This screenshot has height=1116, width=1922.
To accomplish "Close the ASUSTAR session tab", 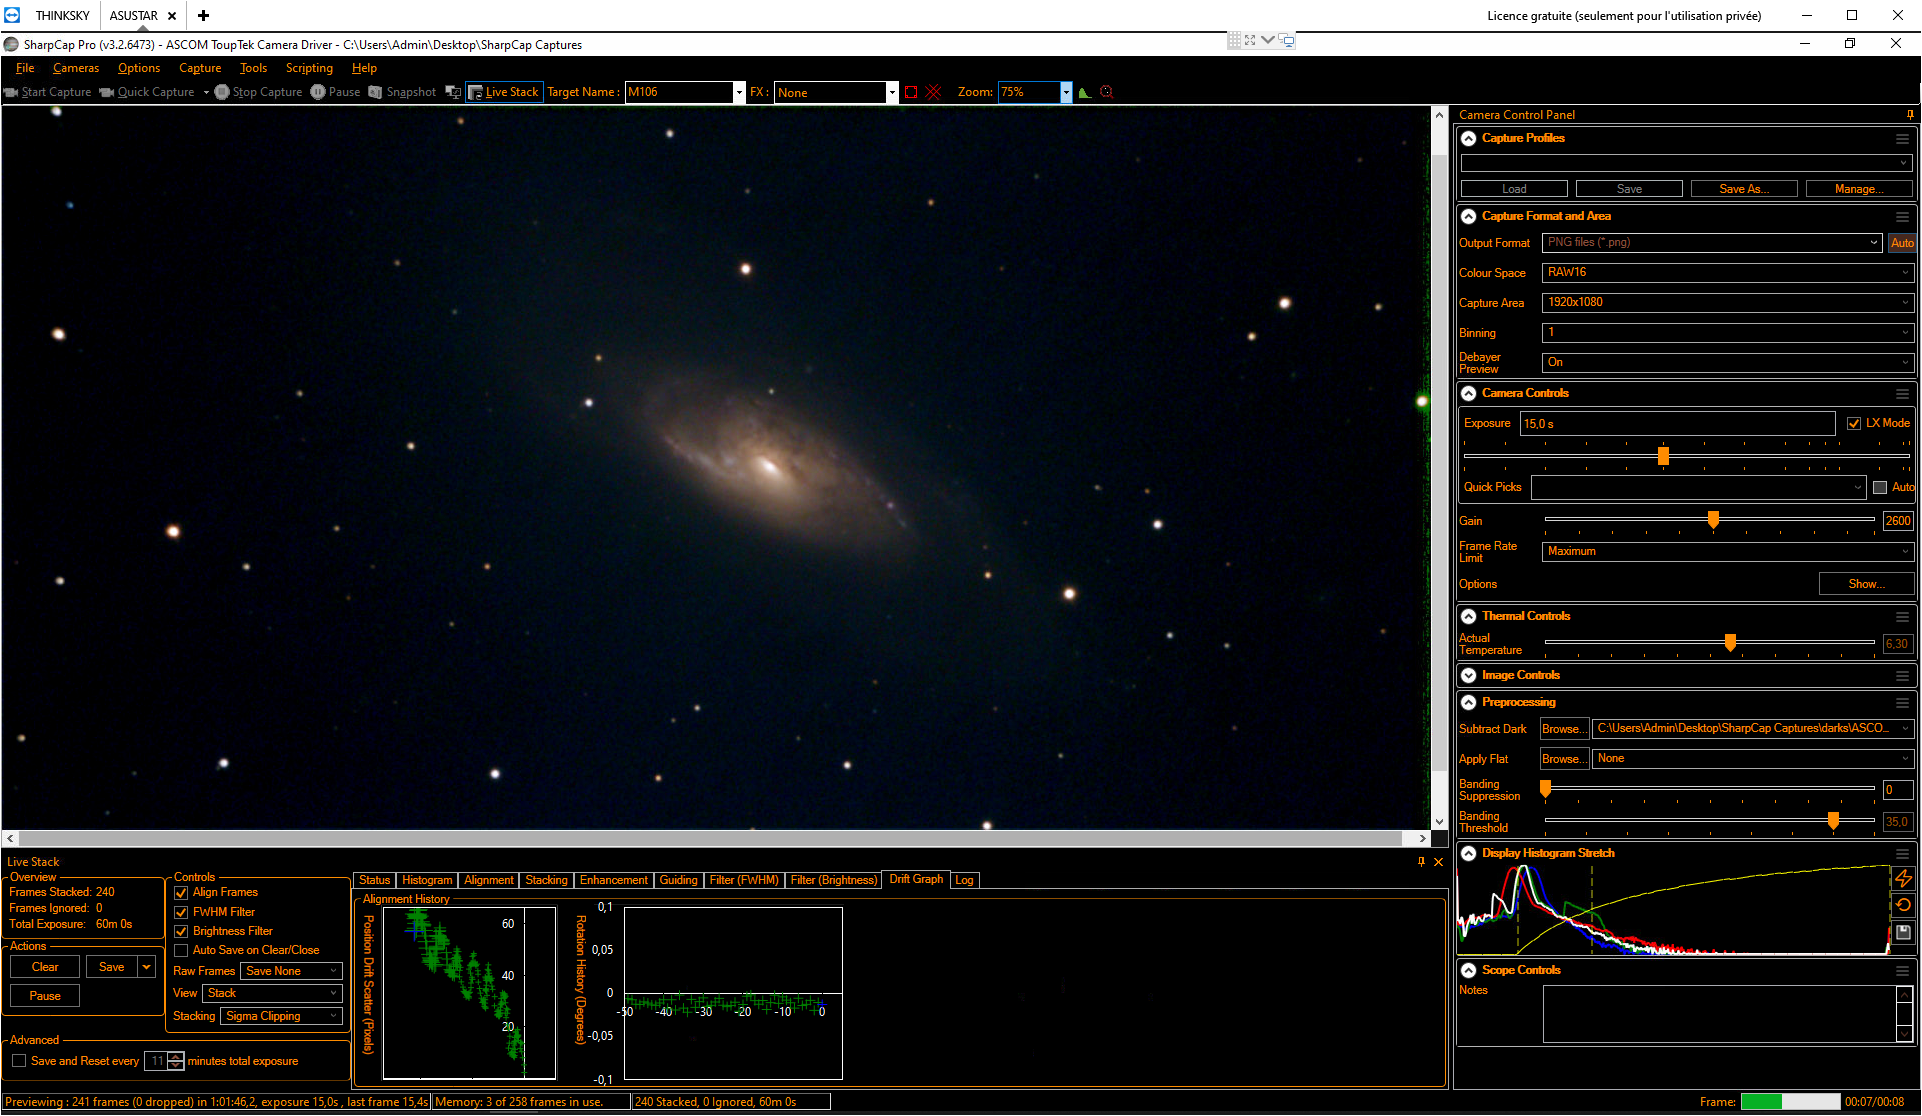I will tap(172, 16).
